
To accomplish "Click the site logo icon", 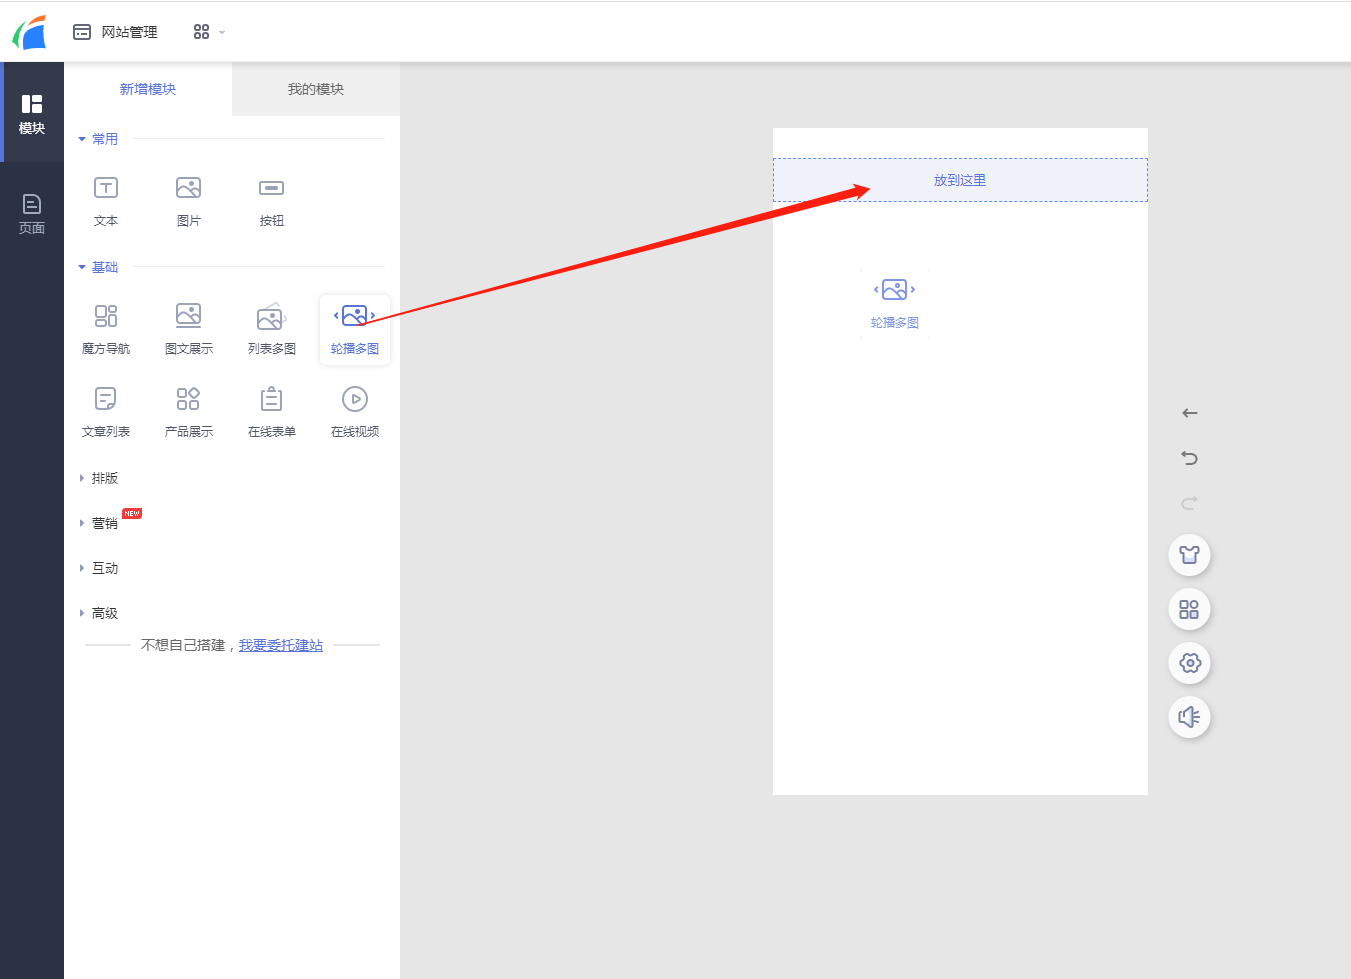I will 30,32.
